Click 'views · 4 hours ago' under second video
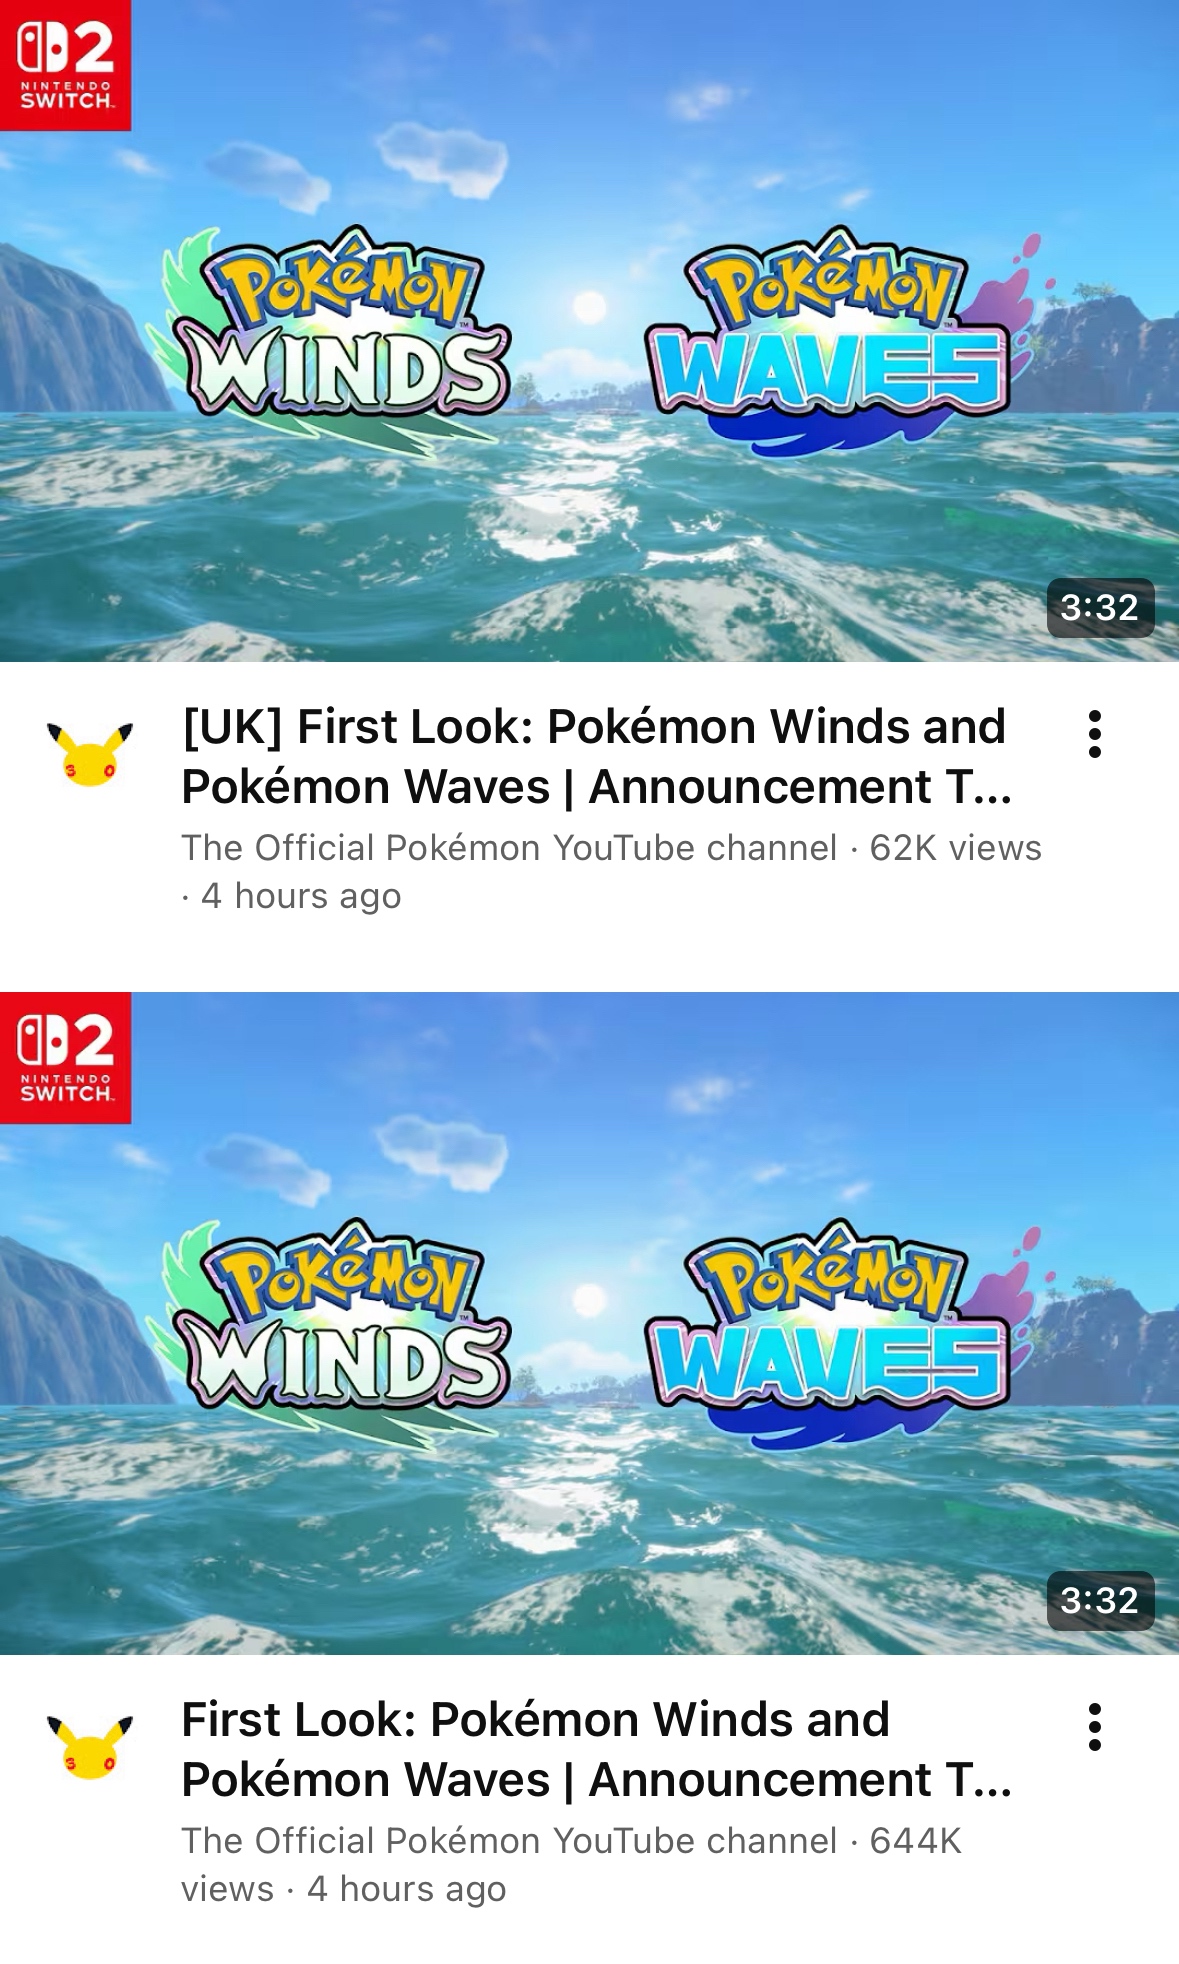Viewport: 1179px width, 1964px height. 343,1889
